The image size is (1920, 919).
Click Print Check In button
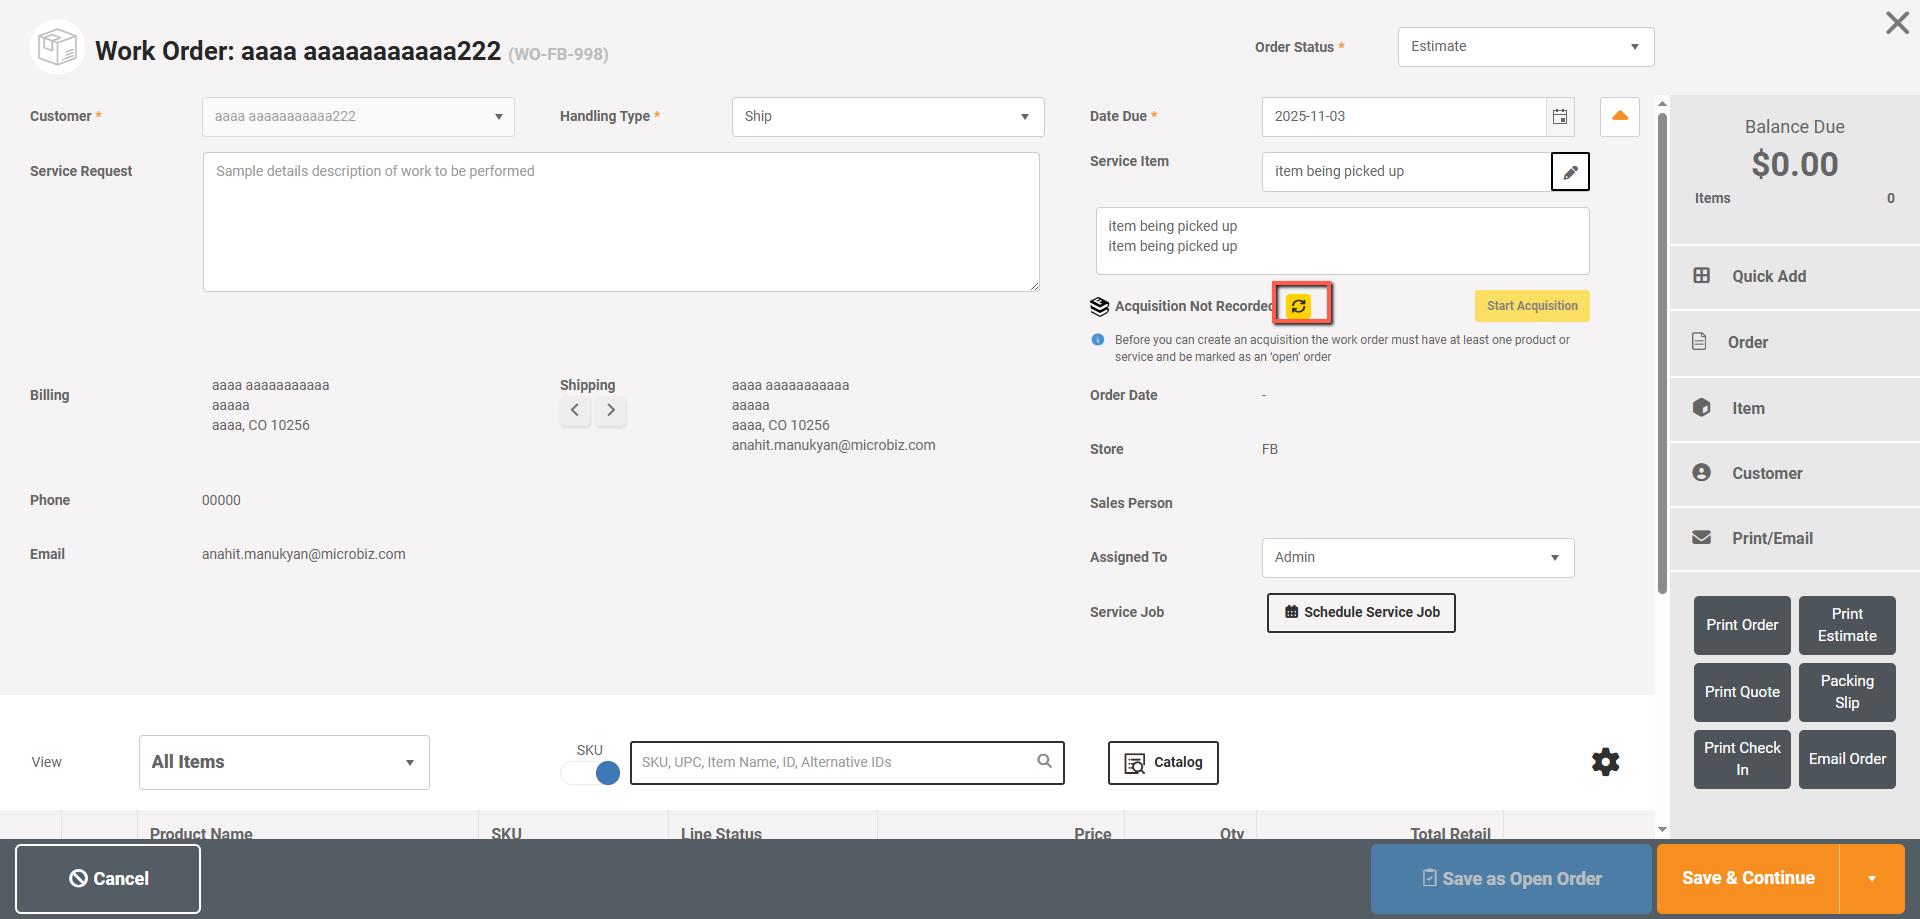pos(1742,760)
